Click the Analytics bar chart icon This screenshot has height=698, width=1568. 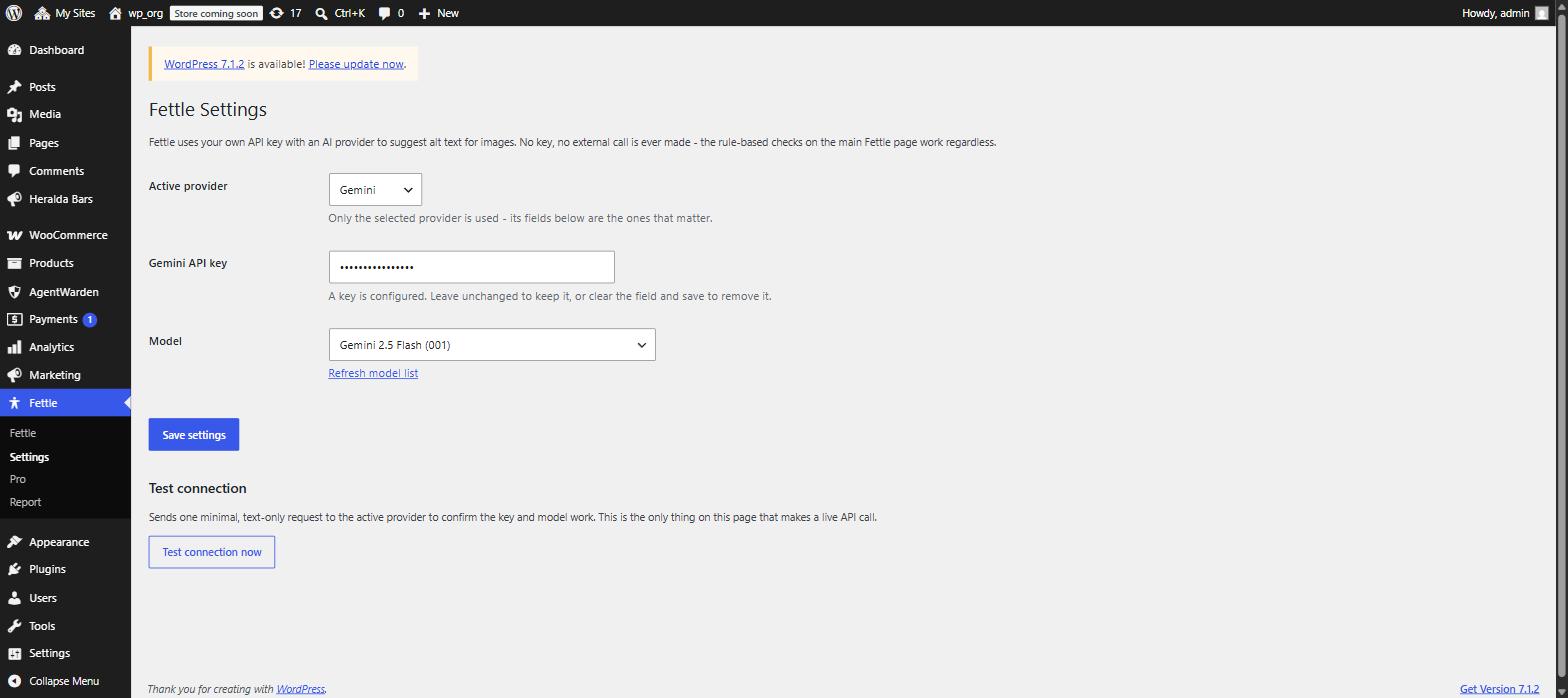pos(14,347)
